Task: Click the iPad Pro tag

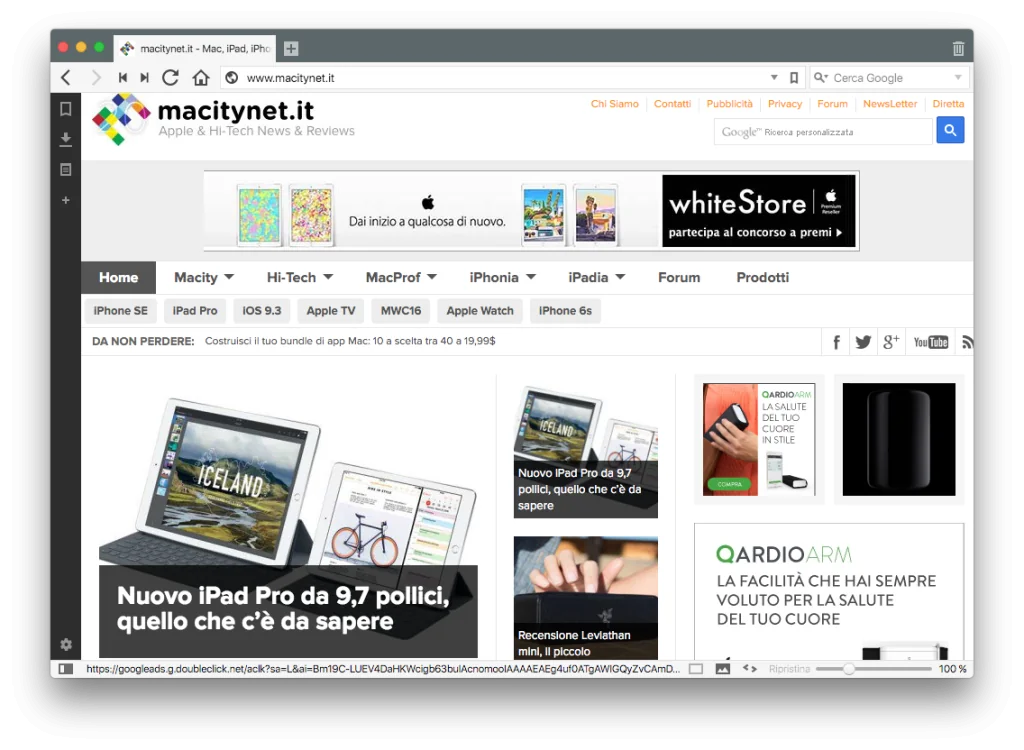Action: [x=195, y=311]
